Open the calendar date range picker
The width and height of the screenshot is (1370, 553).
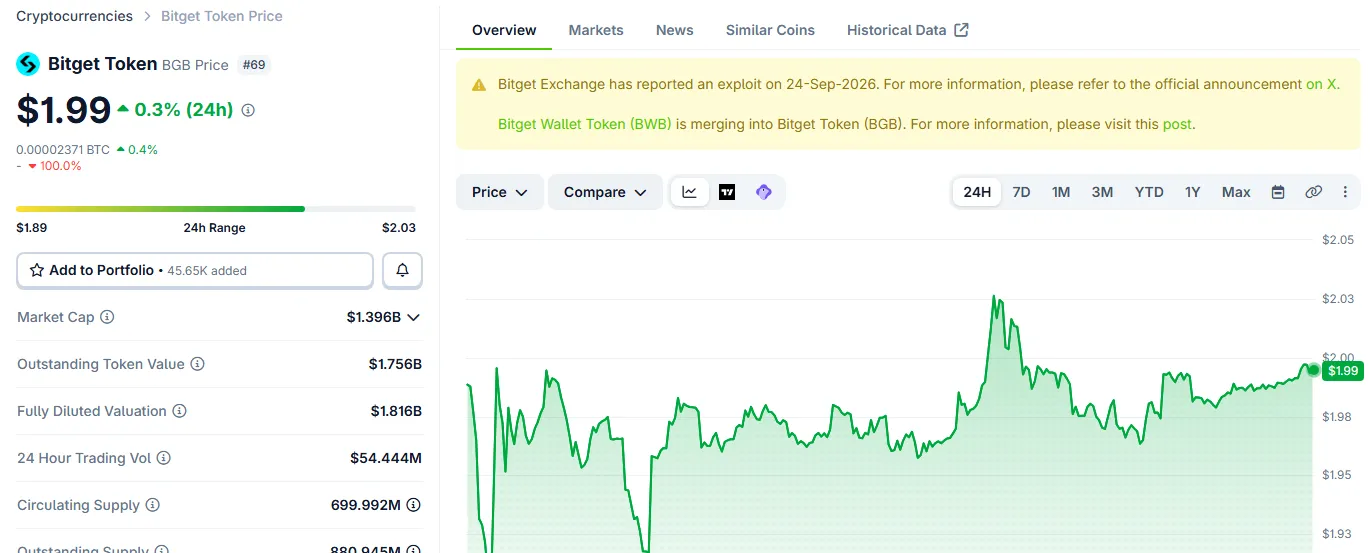1277,192
